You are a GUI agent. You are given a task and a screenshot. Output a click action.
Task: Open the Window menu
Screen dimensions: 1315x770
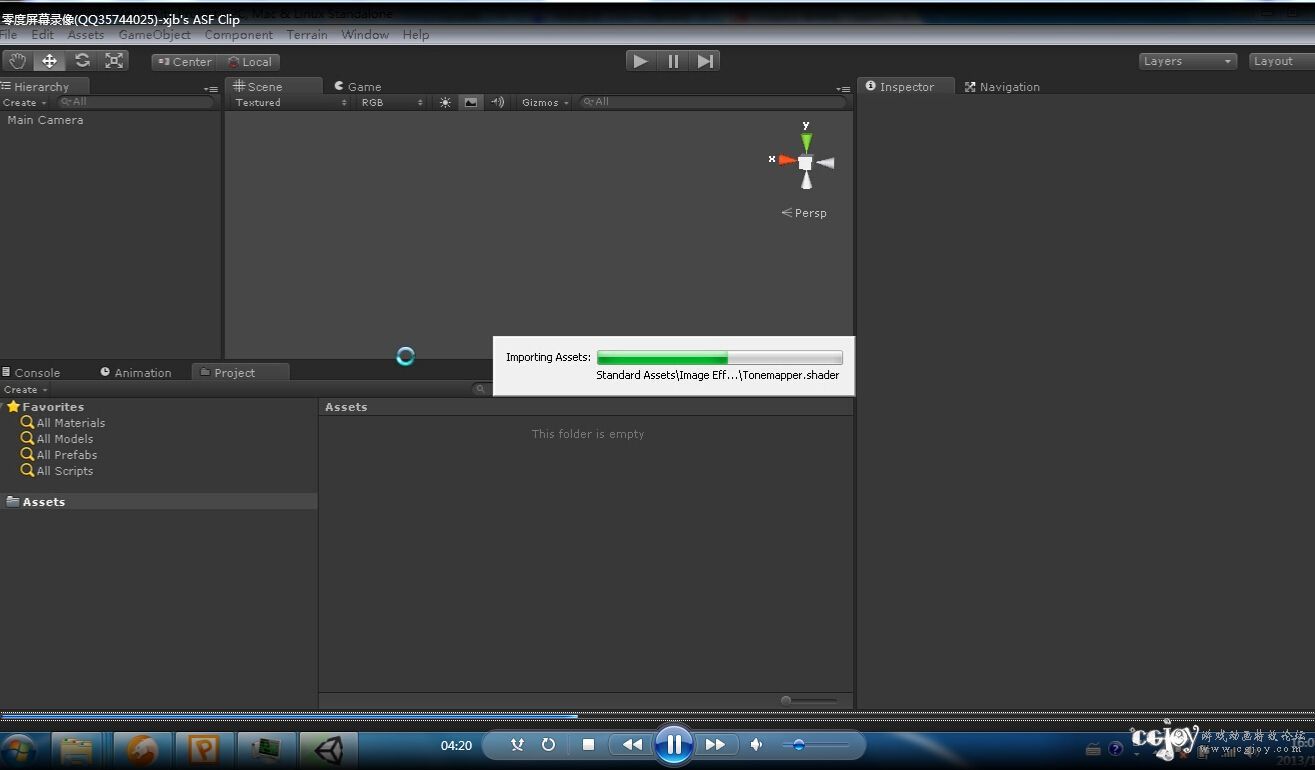(365, 34)
